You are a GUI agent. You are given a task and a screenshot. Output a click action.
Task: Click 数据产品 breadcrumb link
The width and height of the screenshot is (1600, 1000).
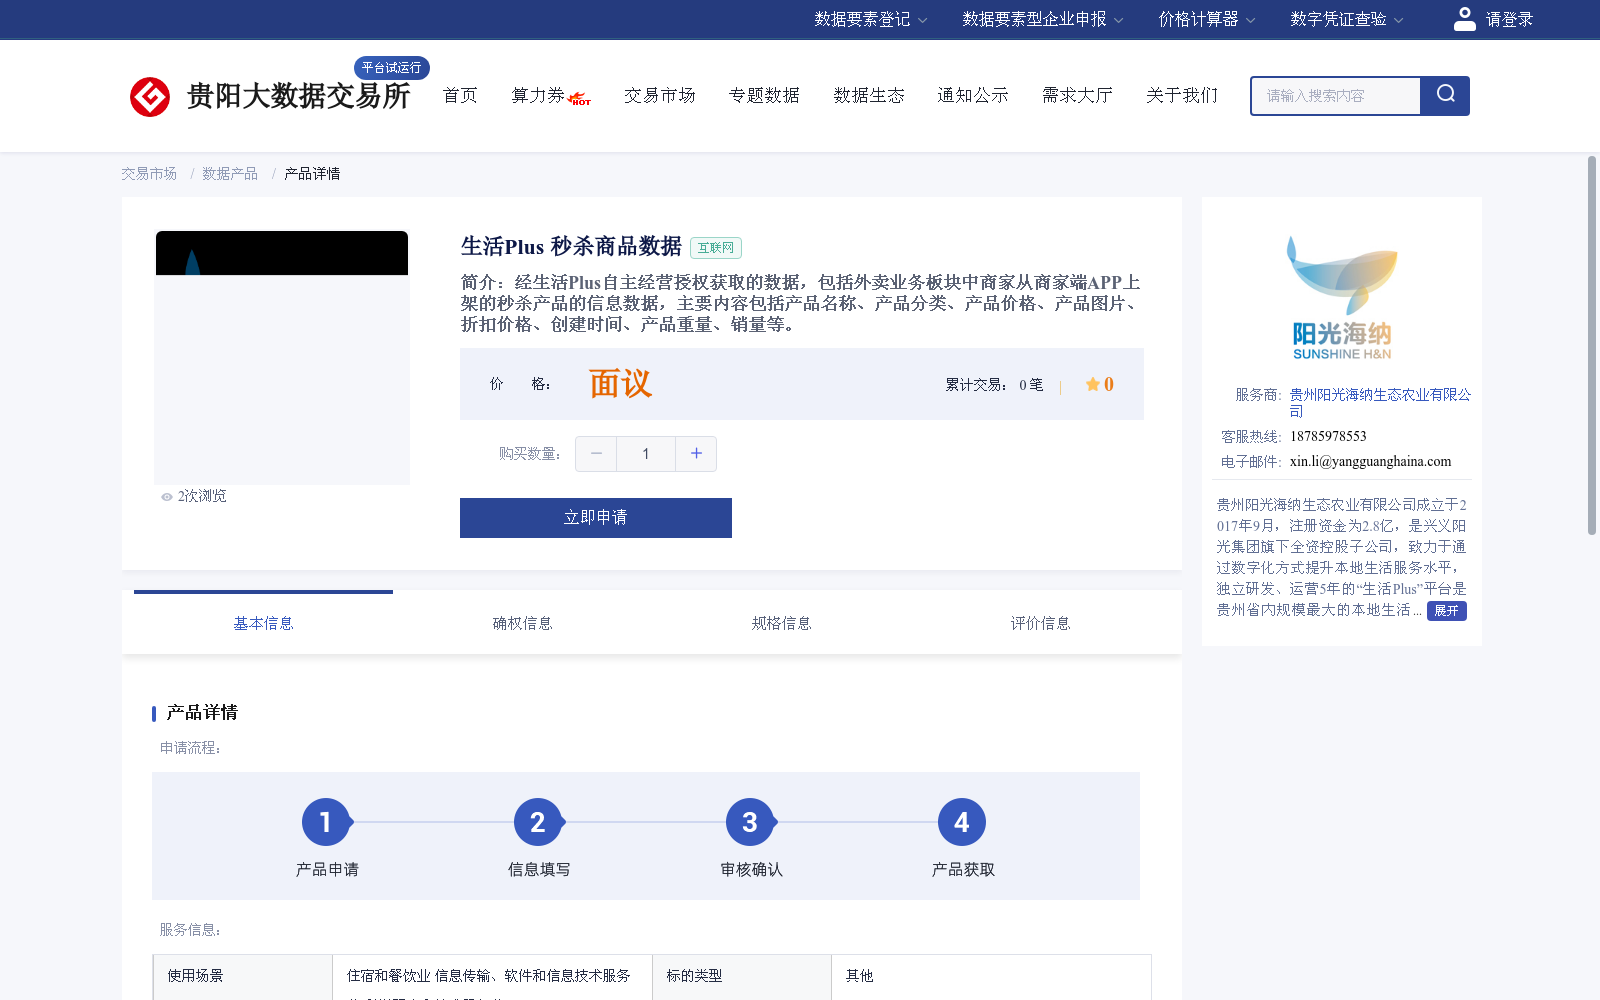tap(230, 174)
